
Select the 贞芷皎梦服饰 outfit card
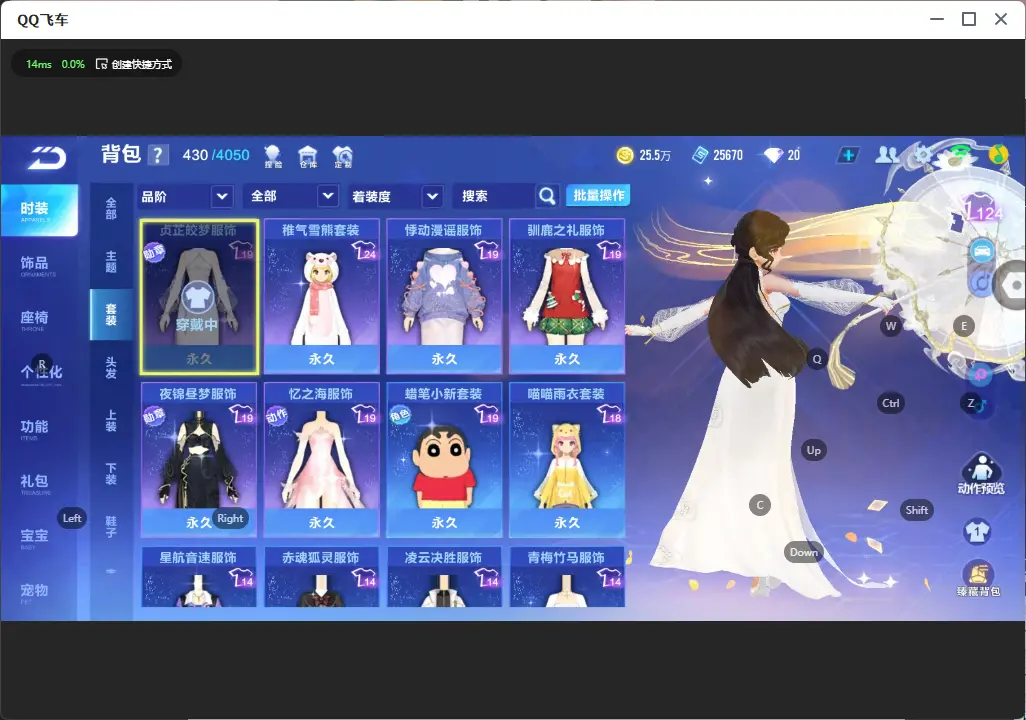click(x=199, y=296)
